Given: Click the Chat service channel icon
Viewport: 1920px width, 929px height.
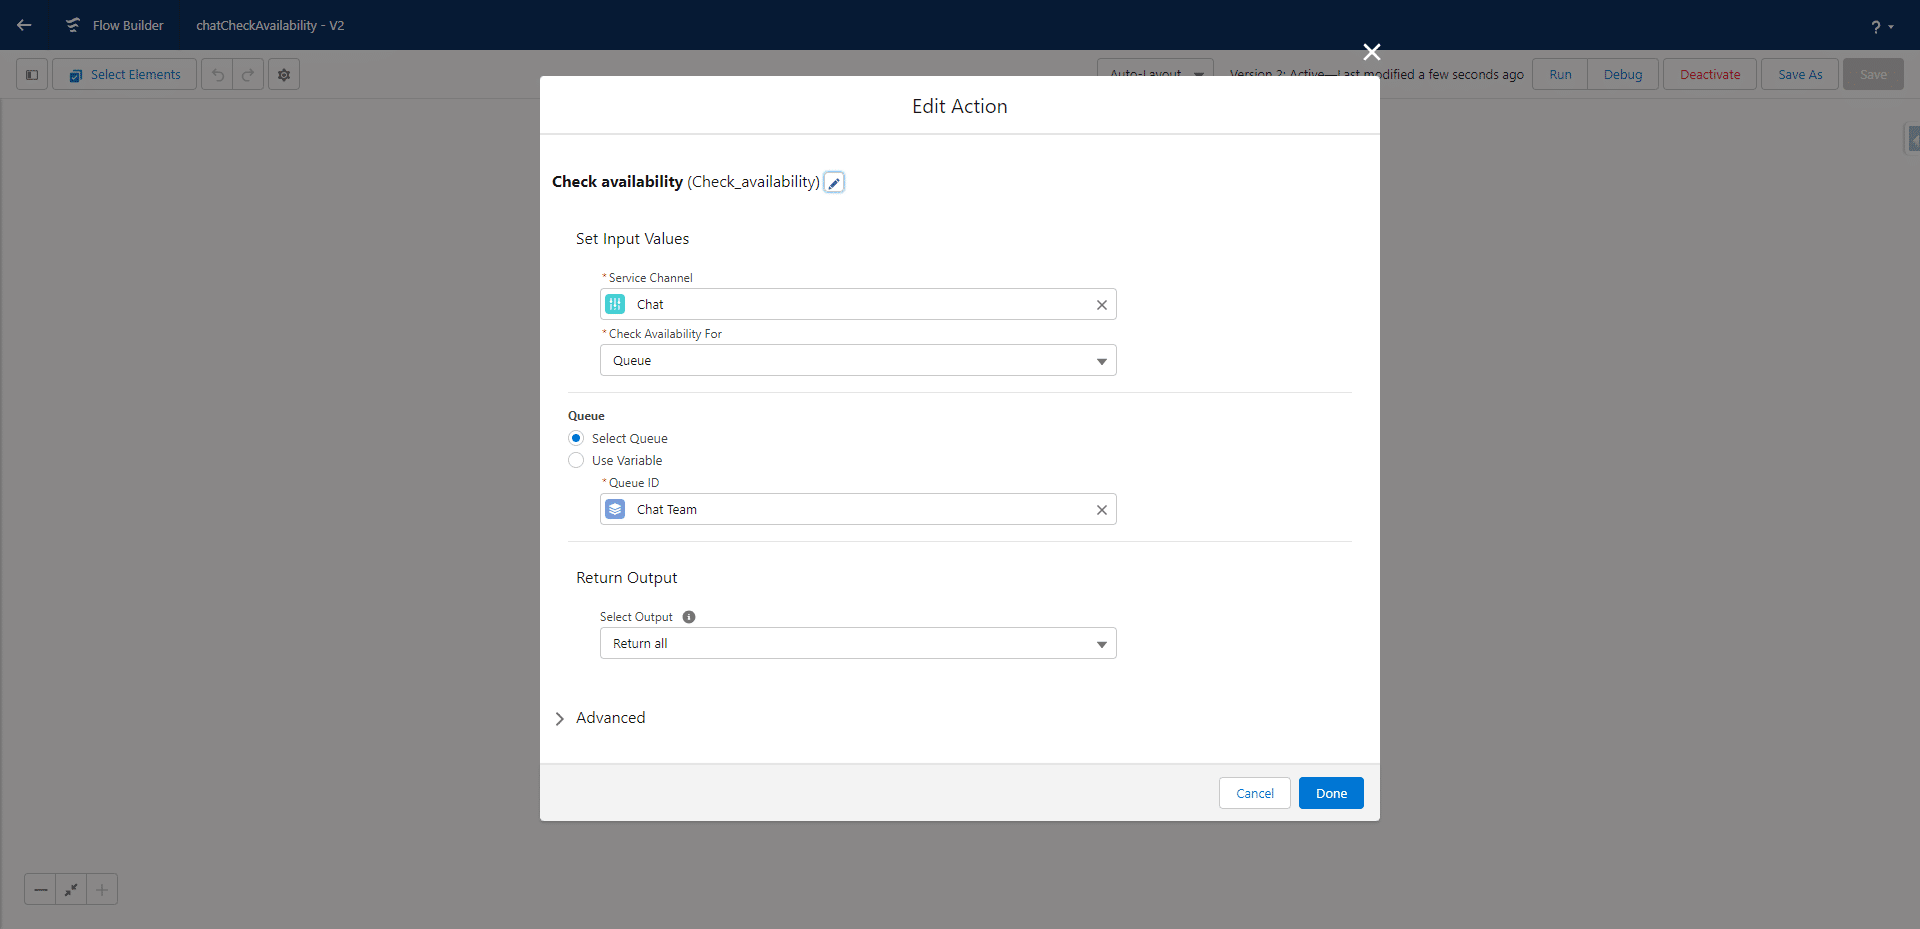Looking at the screenshot, I should tap(615, 304).
